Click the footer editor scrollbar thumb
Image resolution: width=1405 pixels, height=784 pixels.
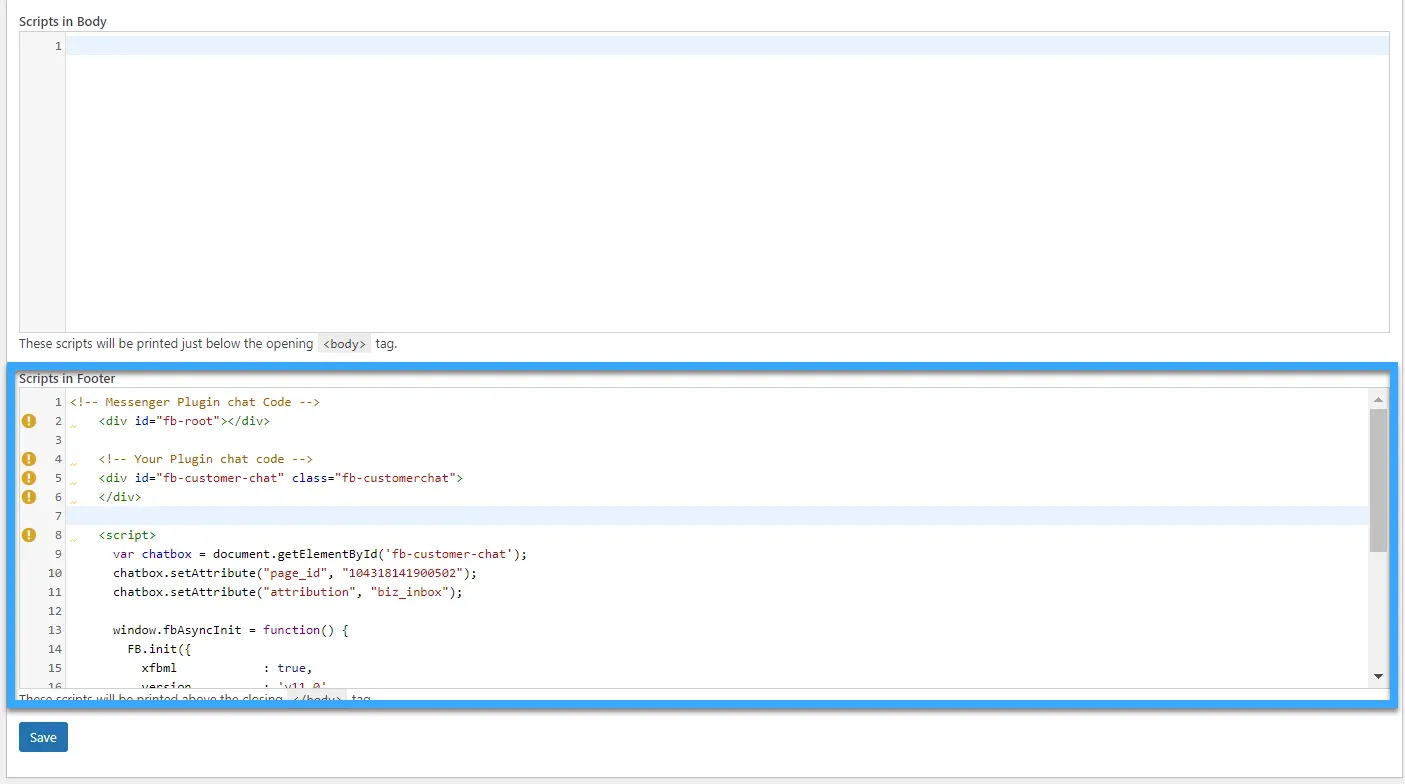pos(1378,480)
